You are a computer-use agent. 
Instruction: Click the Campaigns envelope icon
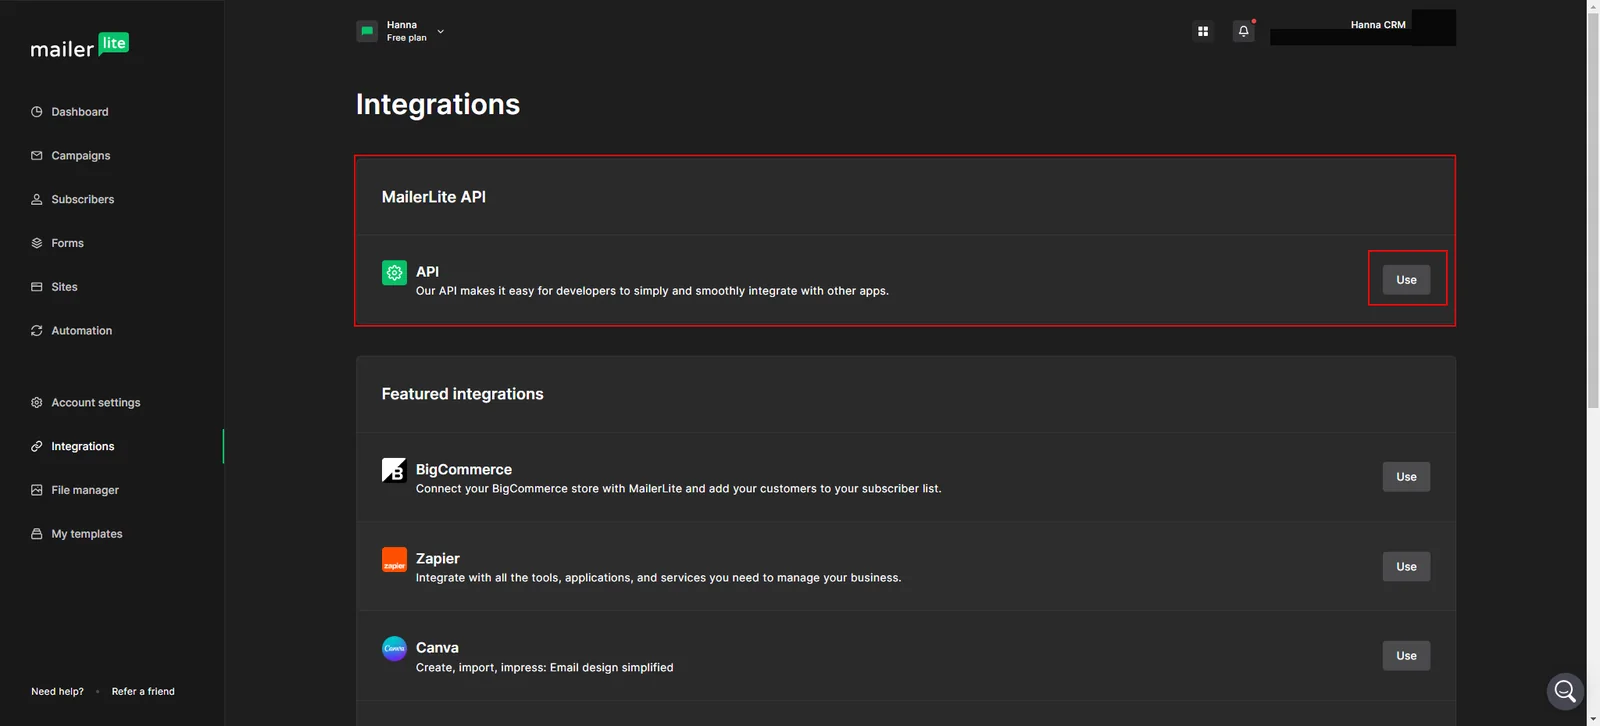(x=37, y=156)
